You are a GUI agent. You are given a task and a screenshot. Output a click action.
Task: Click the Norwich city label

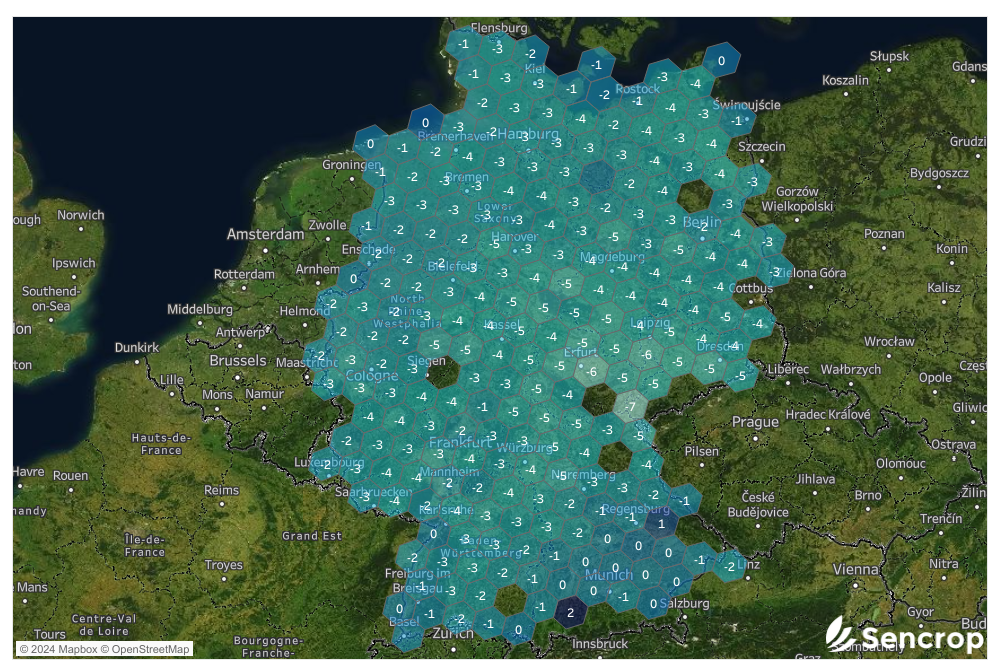point(80,215)
